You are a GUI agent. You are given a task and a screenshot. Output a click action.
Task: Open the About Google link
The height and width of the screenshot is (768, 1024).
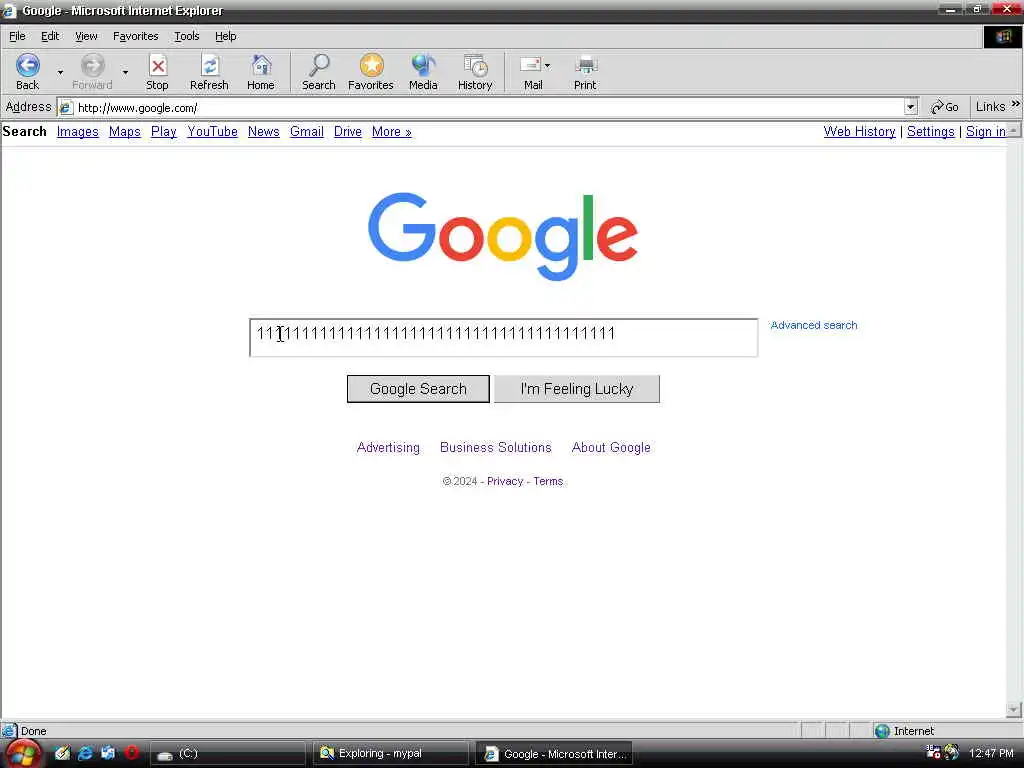[611, 447]
